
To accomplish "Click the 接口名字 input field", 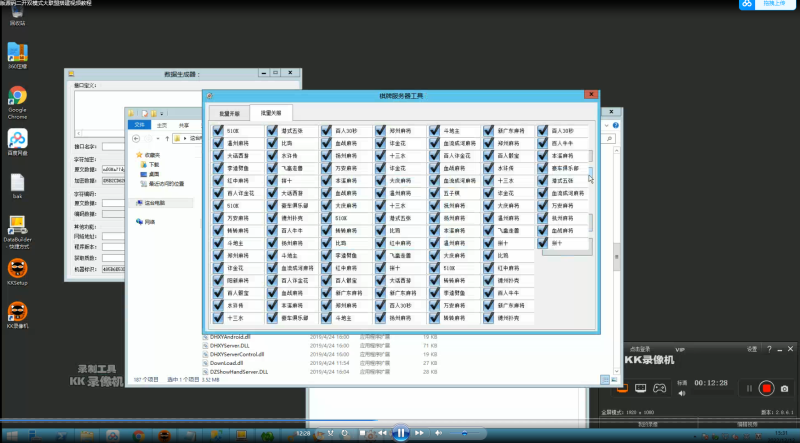I will tap(113, 146).
